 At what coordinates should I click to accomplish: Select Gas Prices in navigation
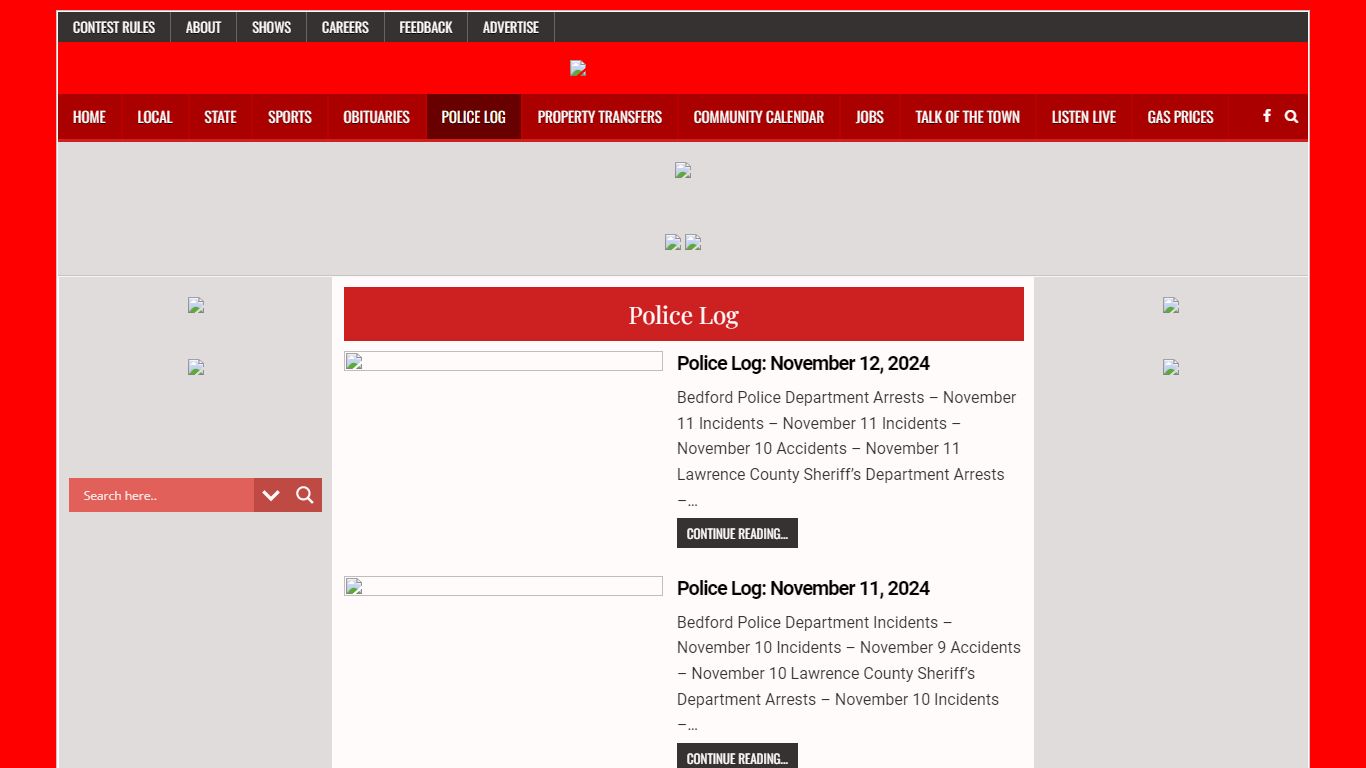click(1180, 117)
